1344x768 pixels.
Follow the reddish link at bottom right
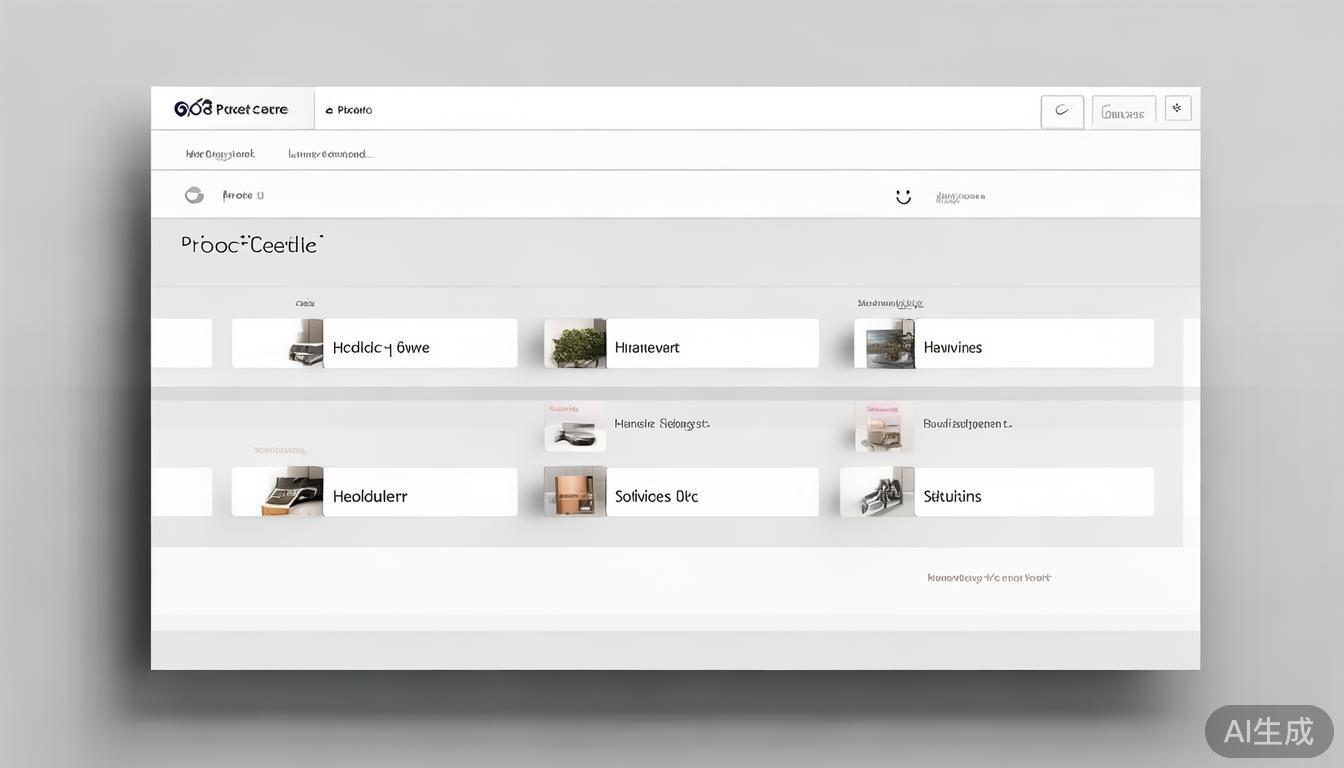pos(988,578)
